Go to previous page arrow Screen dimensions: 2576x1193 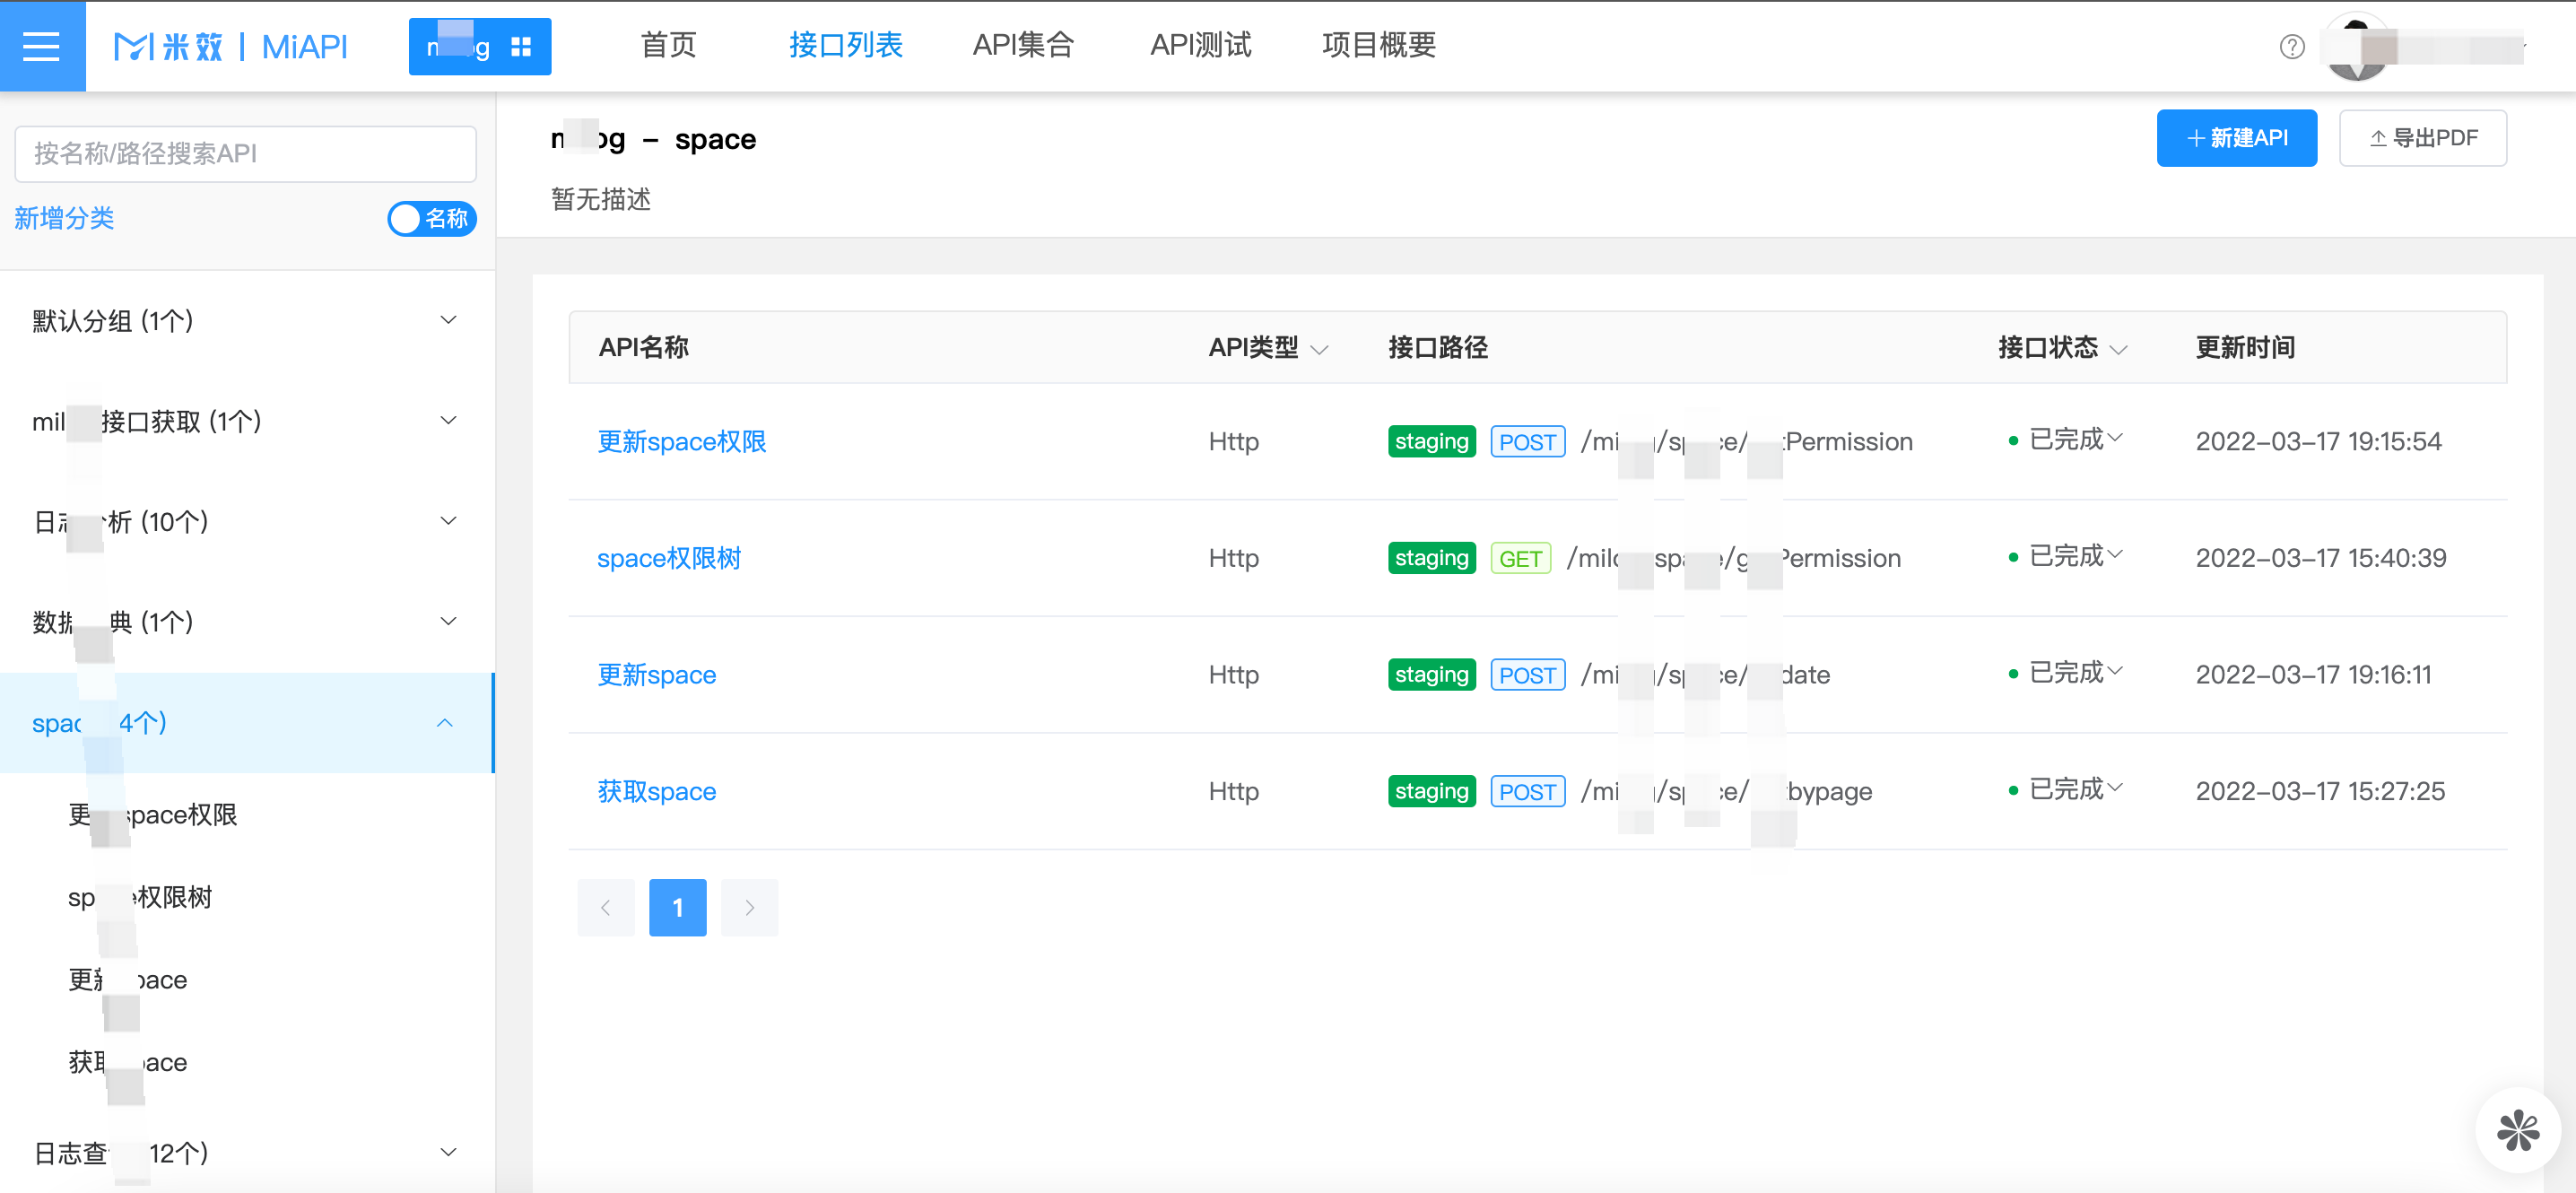click(606, 907)
